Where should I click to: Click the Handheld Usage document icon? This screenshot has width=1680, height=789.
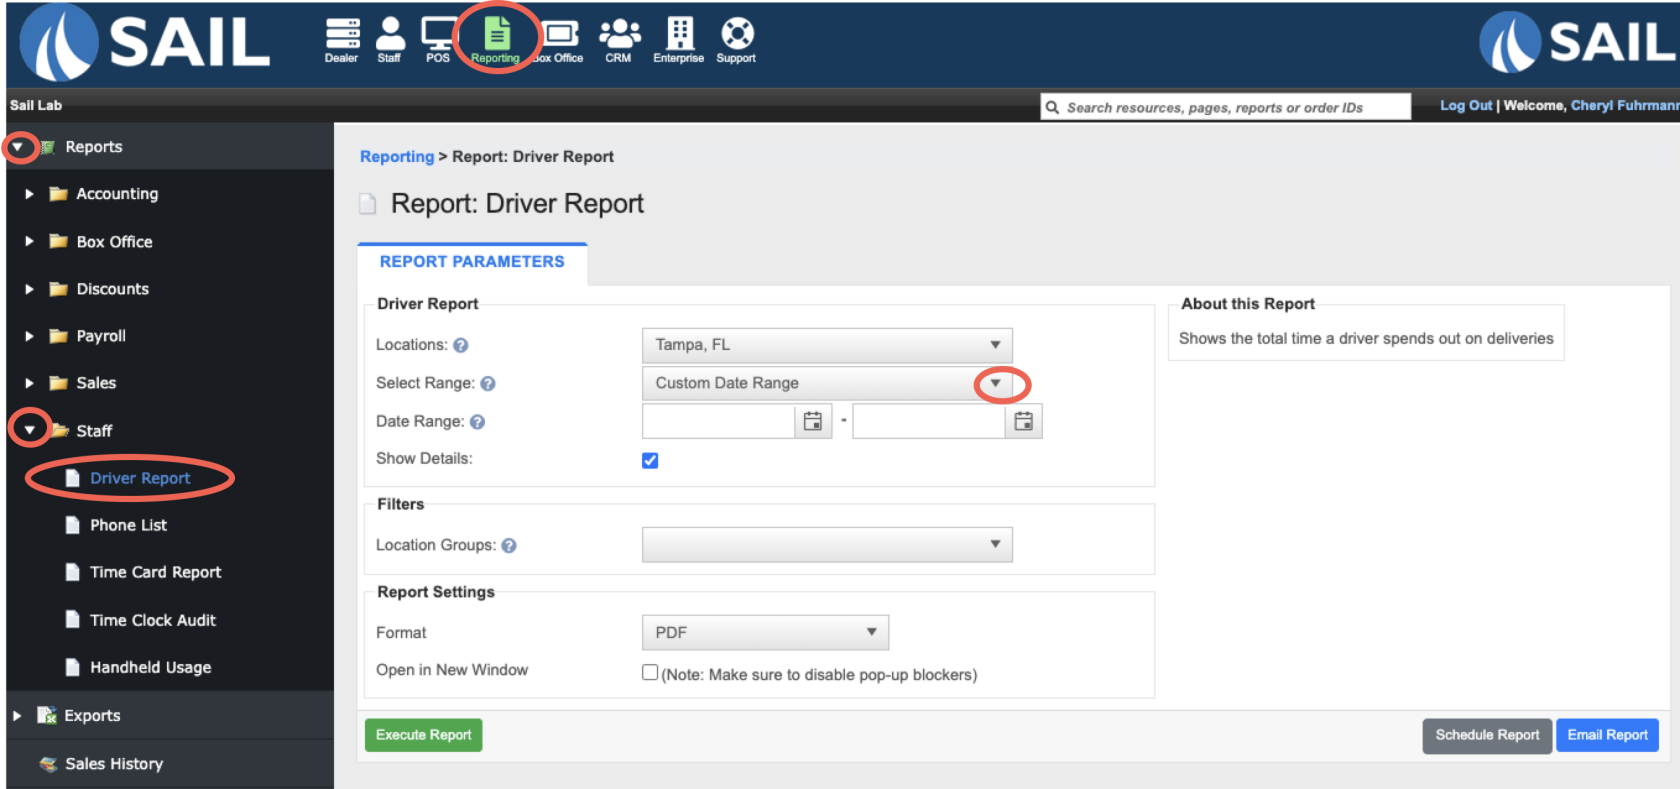(72, 667)
